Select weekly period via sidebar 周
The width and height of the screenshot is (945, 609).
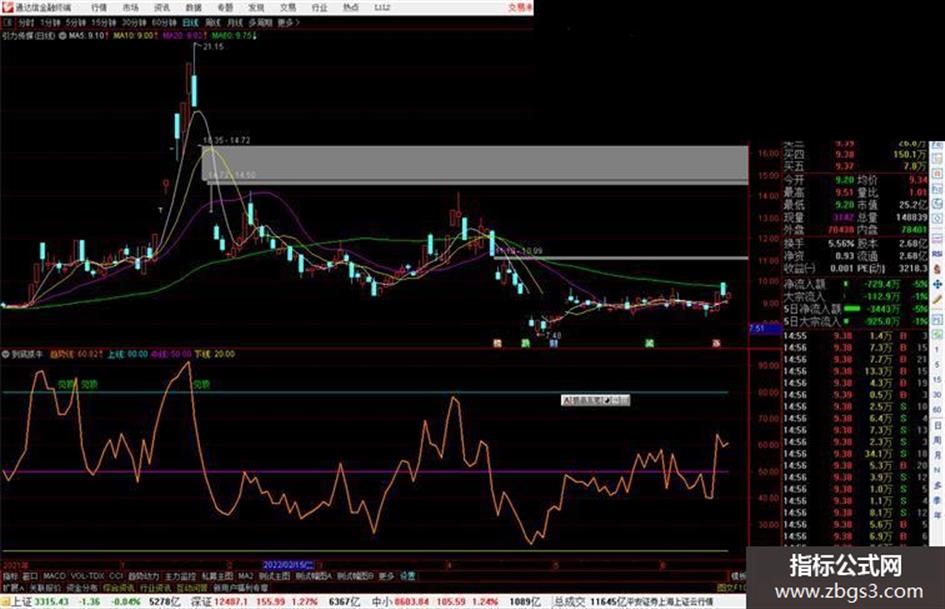[x=937, y=440]
